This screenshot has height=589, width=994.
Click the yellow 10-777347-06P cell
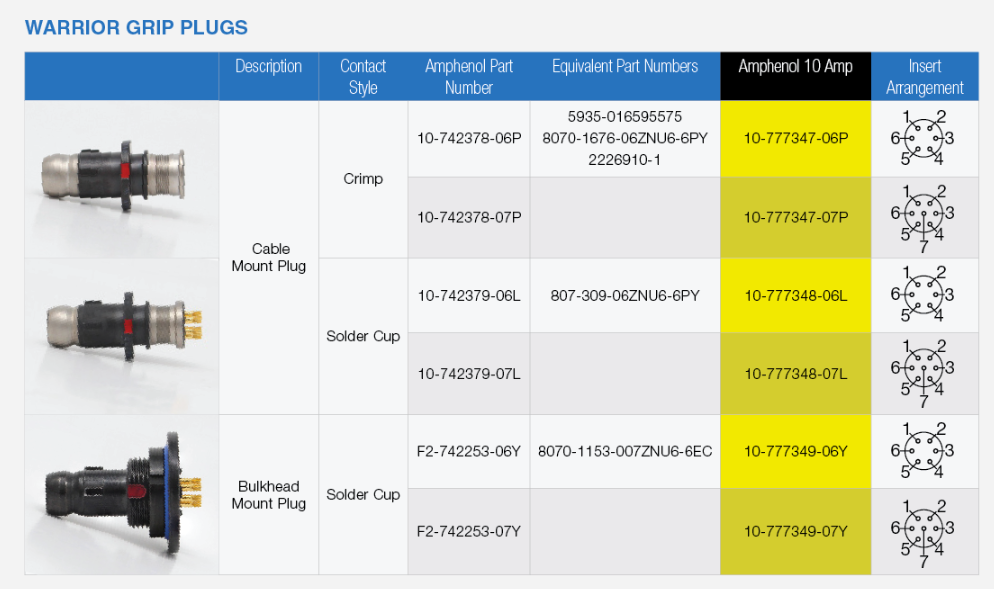pyautogui.click(x=795, y=139)
